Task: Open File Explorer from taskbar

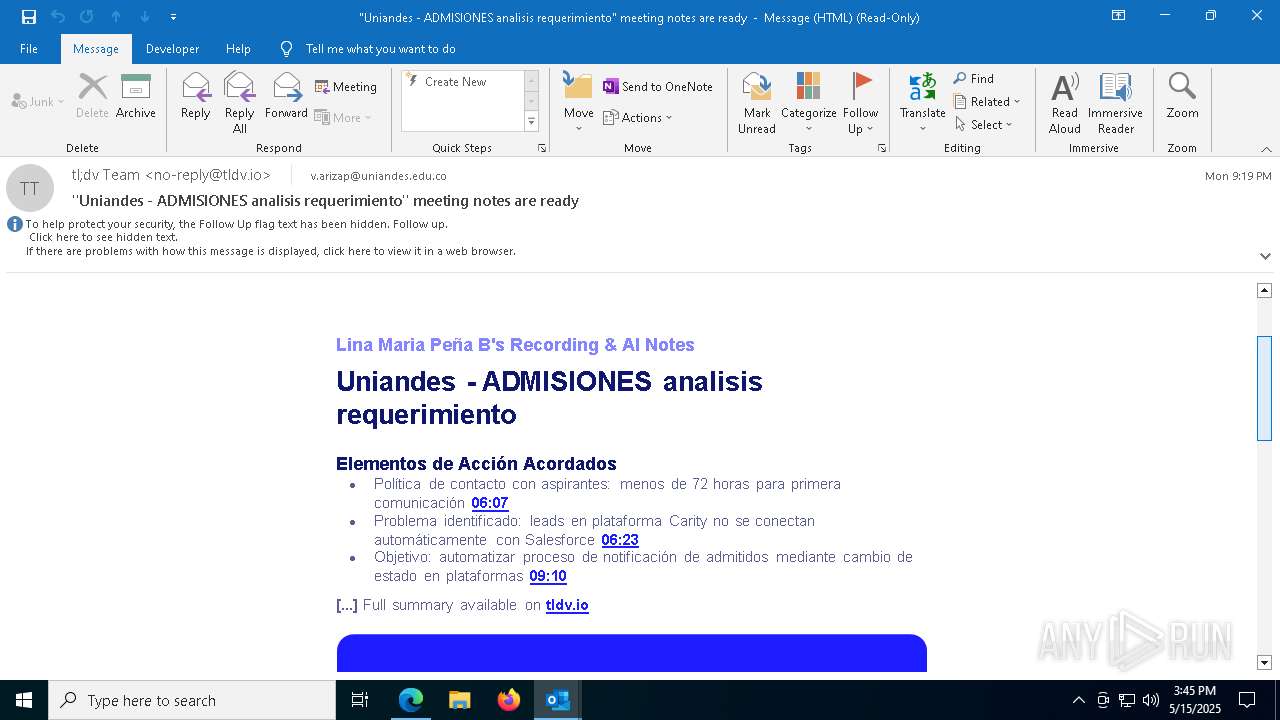Action: (460, 700)
